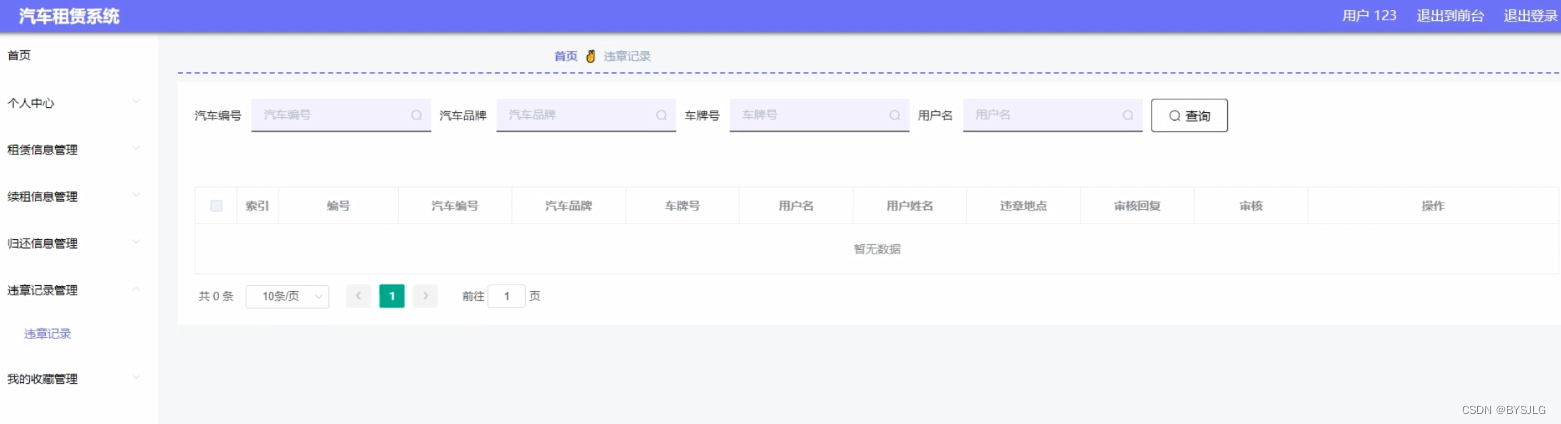Click the 违章地点 column header

coord(1023,206)
